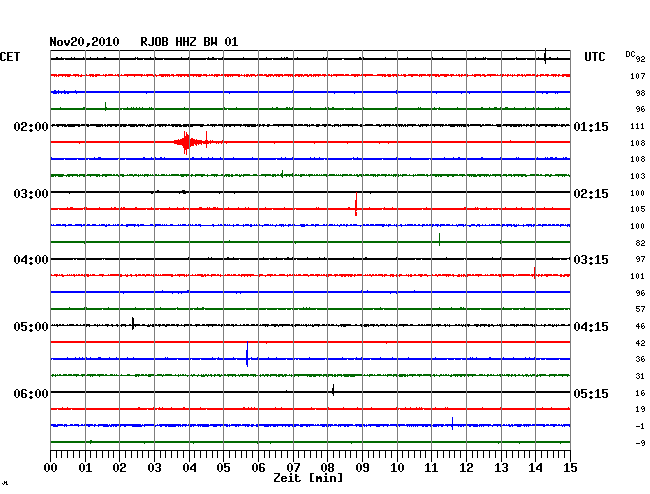Click the 12 minute axis tick label
650x494 pixels.
[x=466, y=468]
